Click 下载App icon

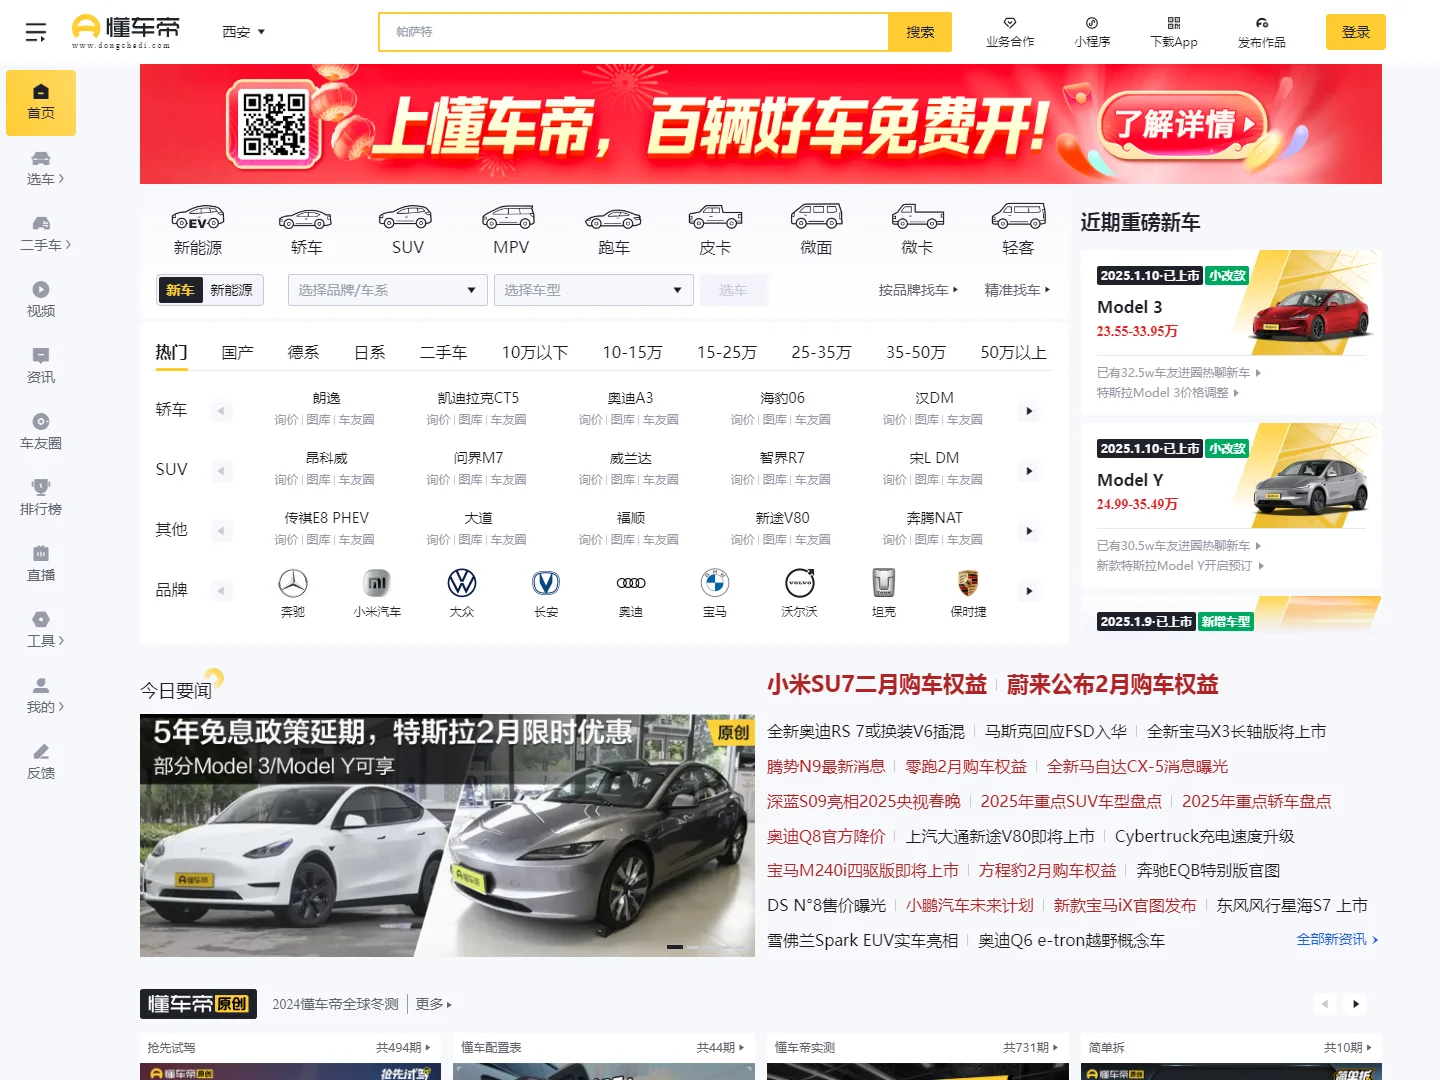(1174, 32)
